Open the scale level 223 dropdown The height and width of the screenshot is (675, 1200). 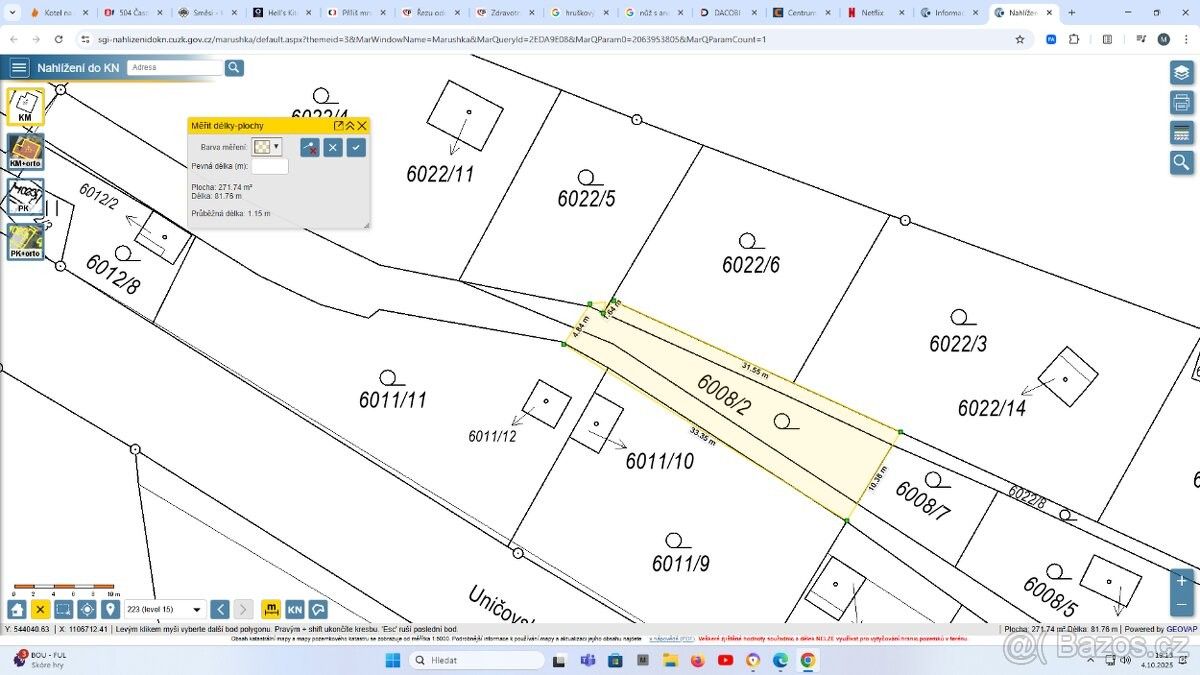(165, 609)
